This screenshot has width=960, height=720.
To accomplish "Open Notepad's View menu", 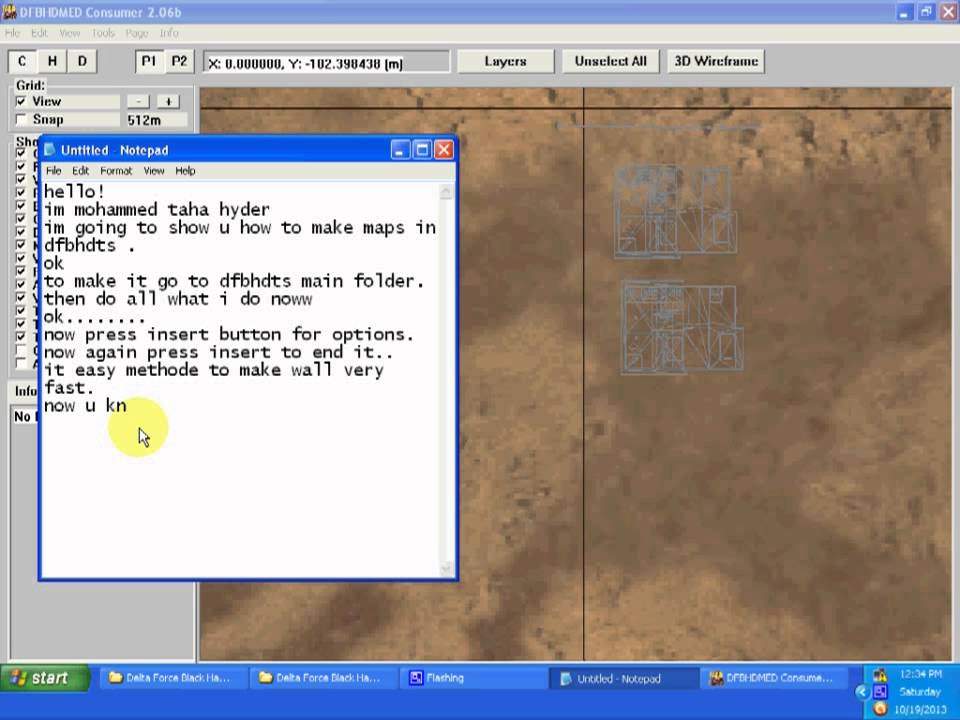I will tap(154, 171).
